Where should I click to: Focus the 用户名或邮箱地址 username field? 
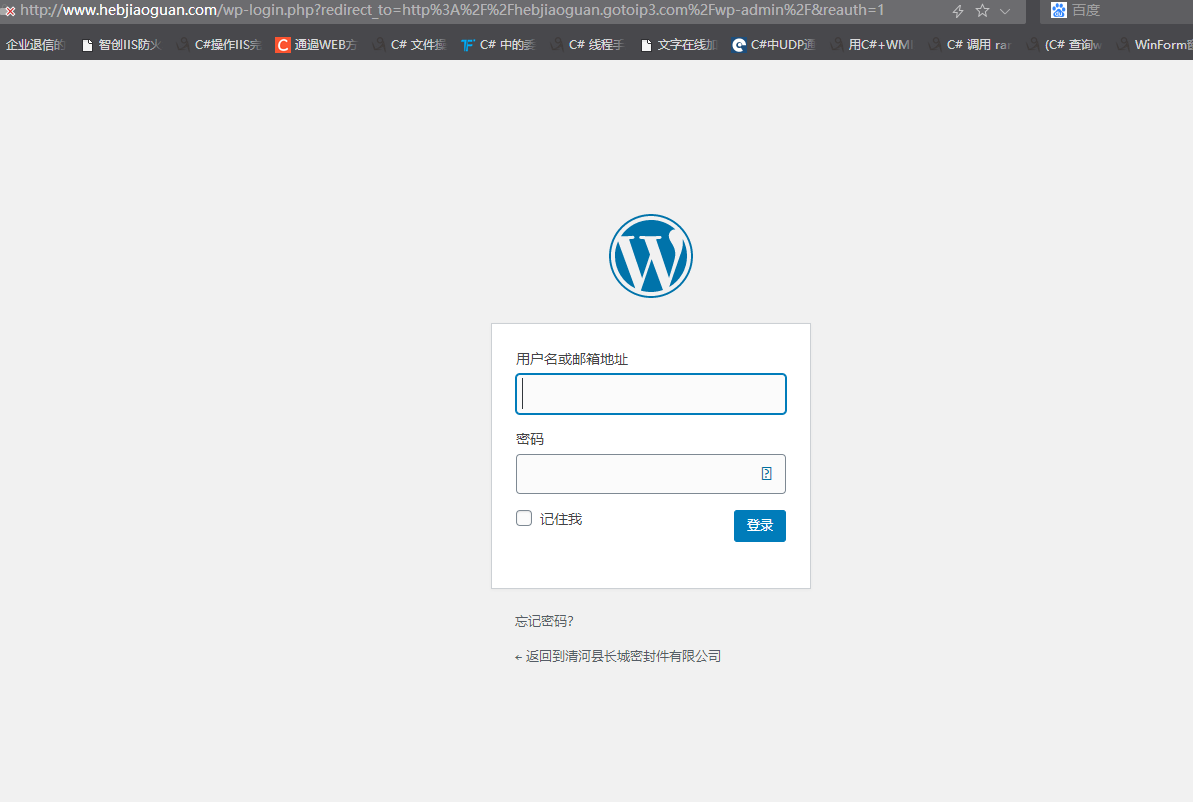click(x=650, y=394)
